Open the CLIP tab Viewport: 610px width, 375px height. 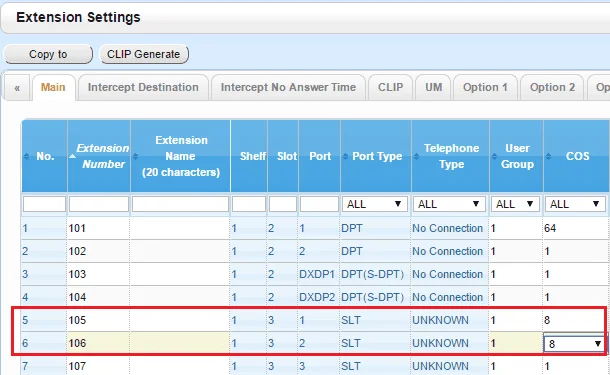pyautogui.click(x=391, y=87)
